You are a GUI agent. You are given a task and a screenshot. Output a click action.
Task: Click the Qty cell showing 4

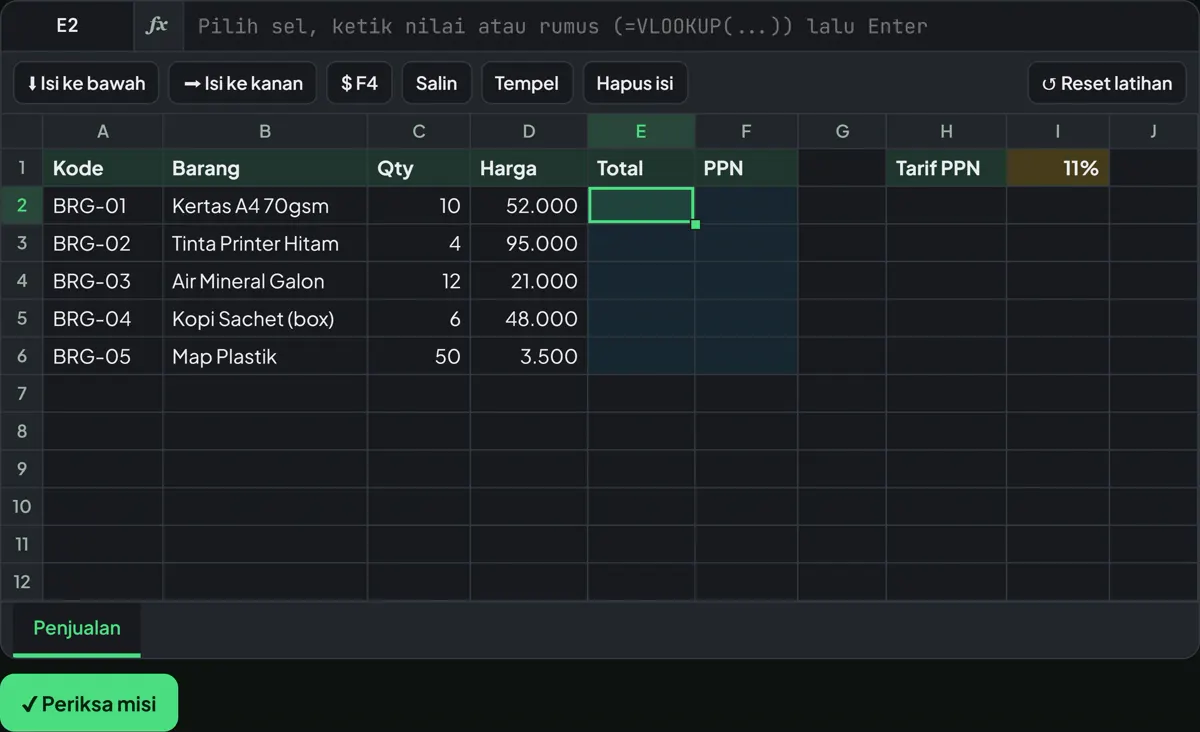[x=419, y=243]
